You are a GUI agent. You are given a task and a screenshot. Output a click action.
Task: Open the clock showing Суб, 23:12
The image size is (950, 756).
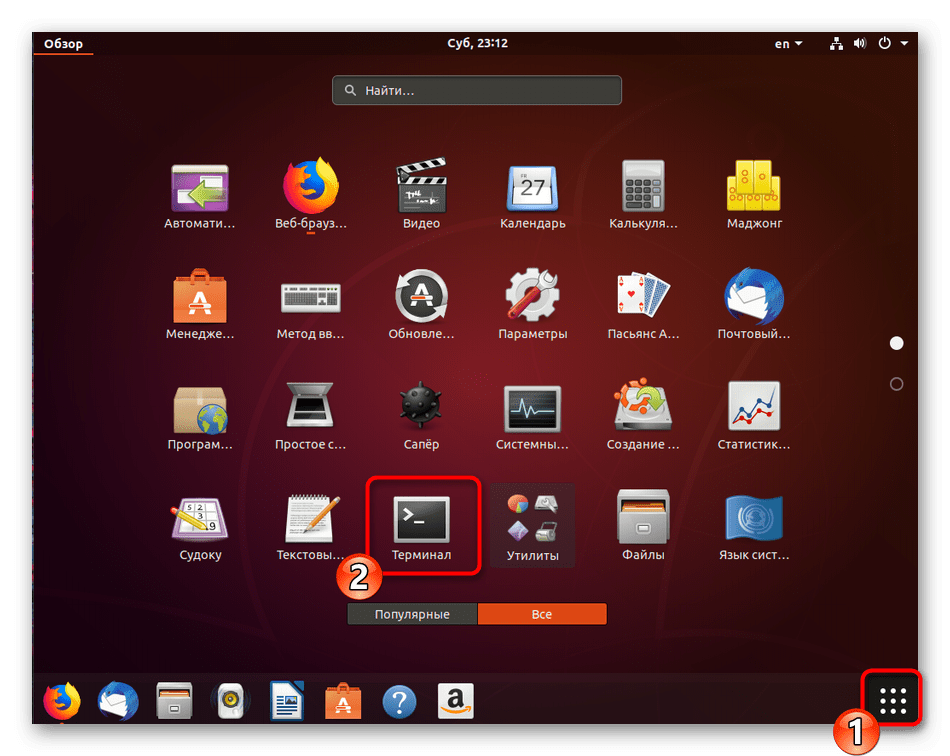pos(477,44)
